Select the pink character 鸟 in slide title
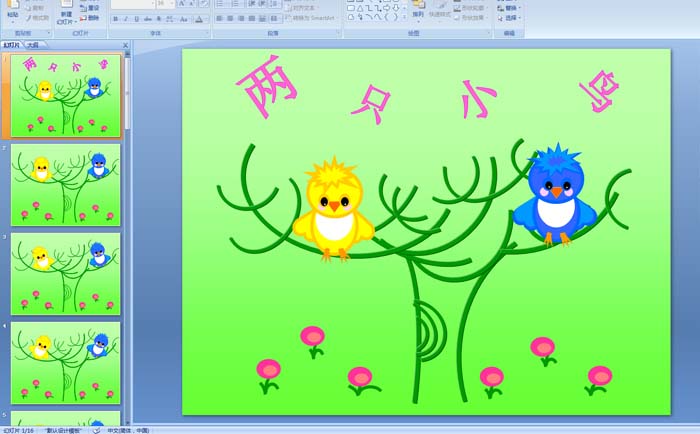 click(x=600, y=91)
